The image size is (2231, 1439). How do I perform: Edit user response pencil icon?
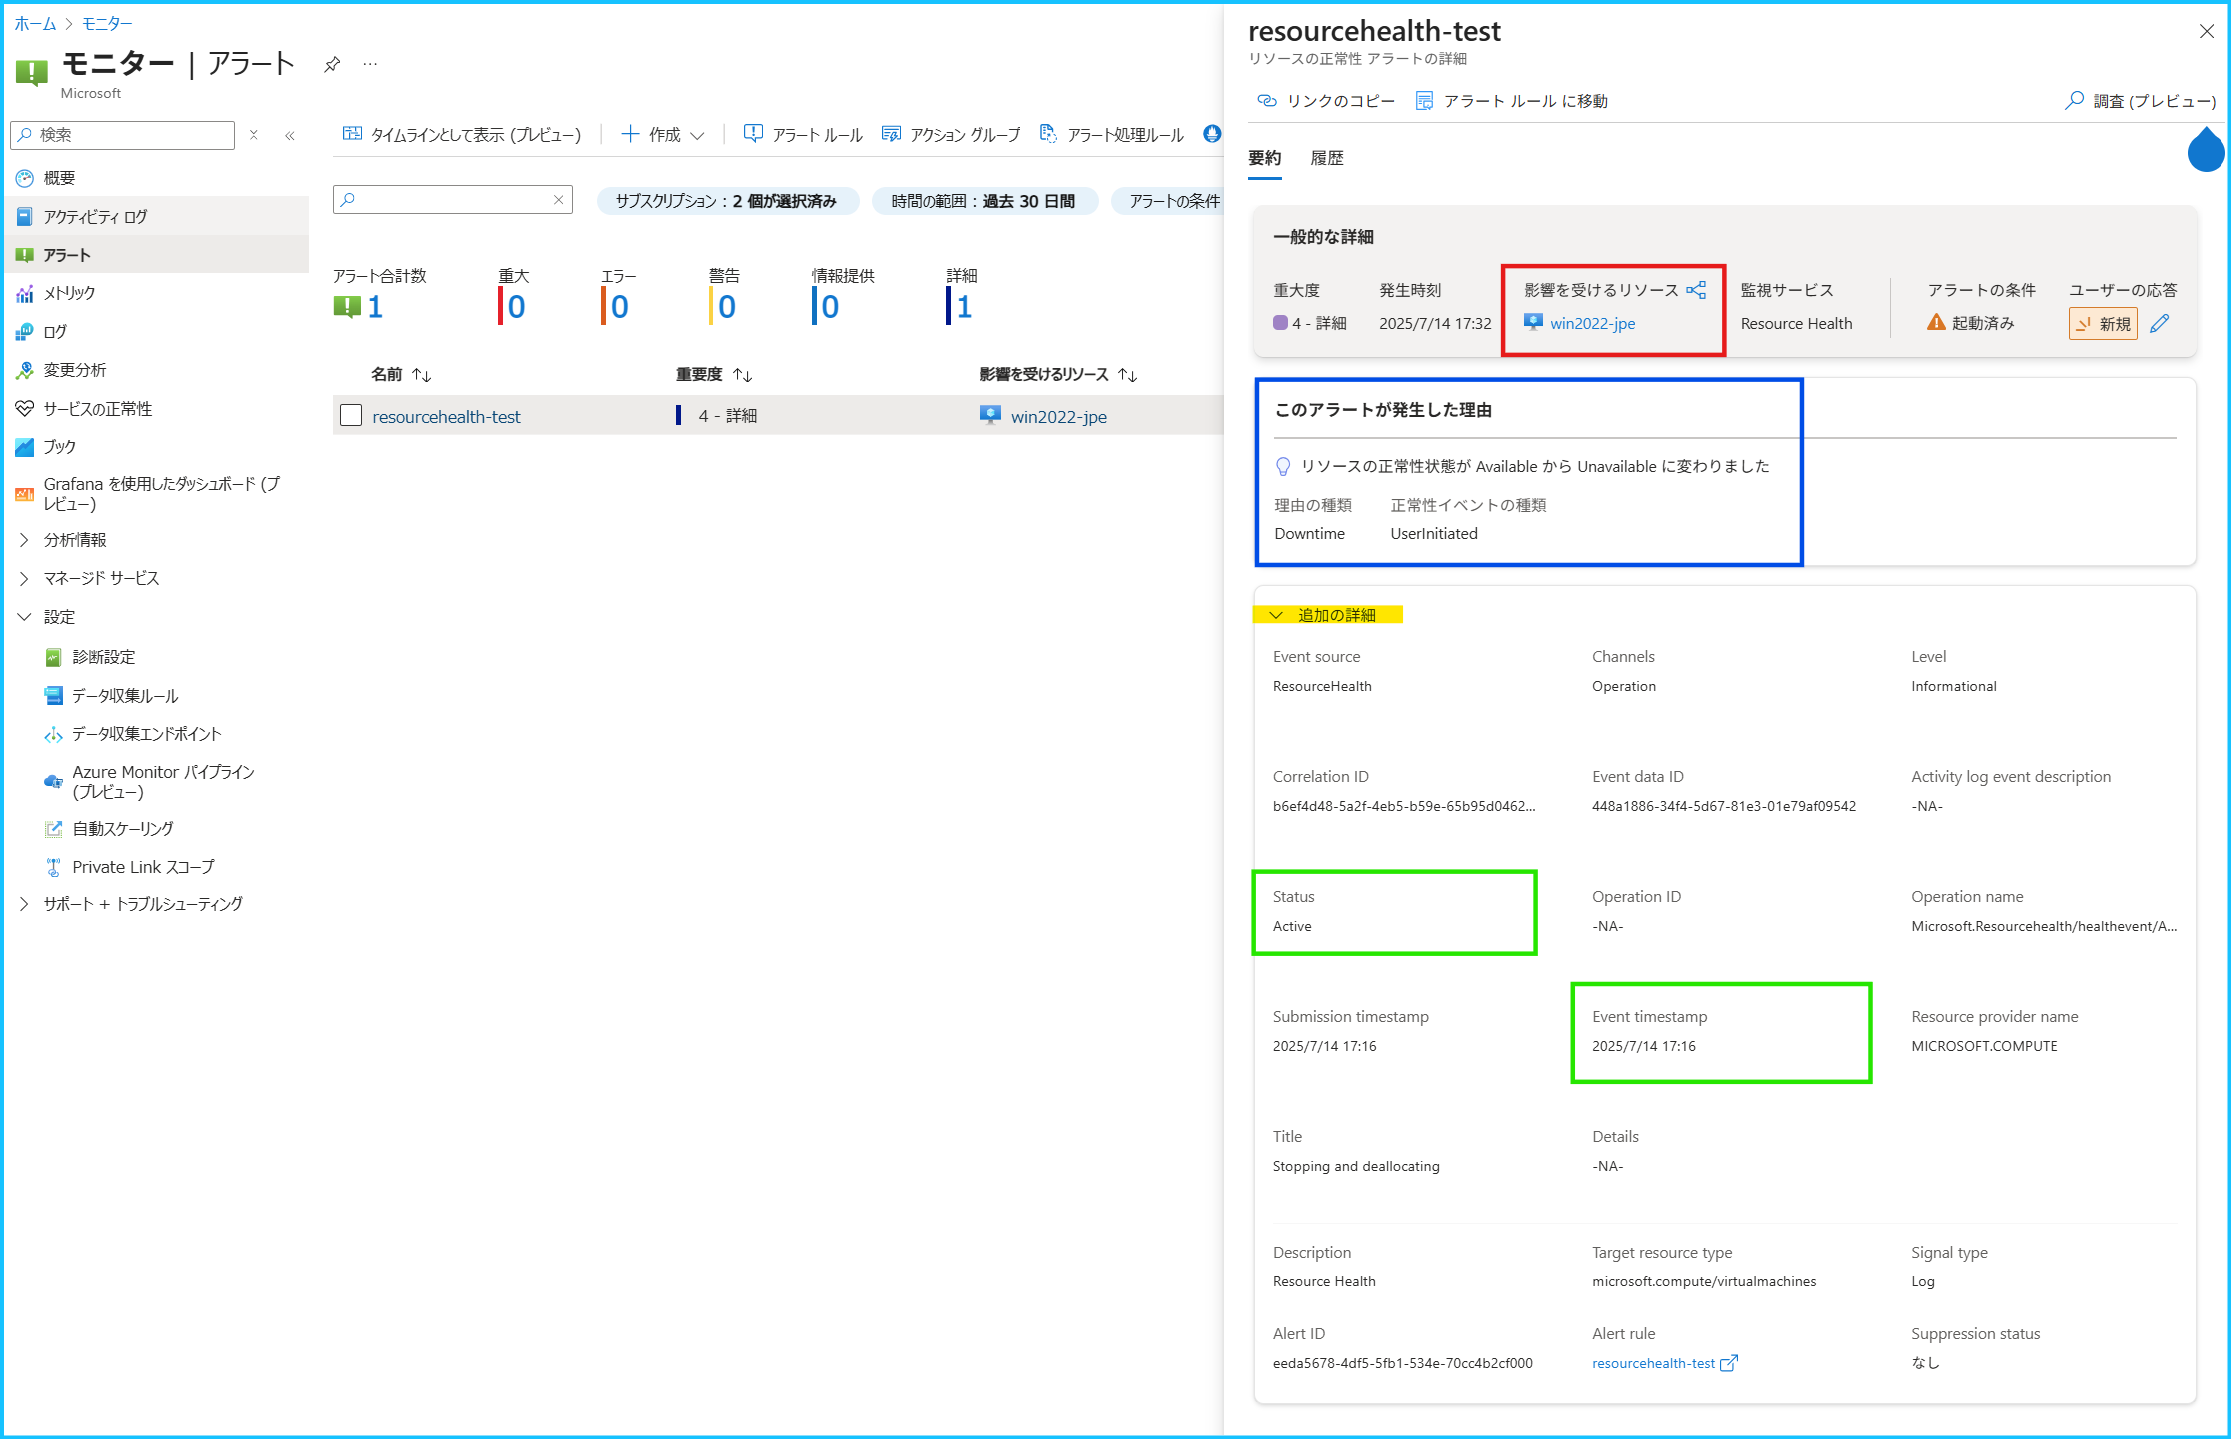click(2160, 323)
